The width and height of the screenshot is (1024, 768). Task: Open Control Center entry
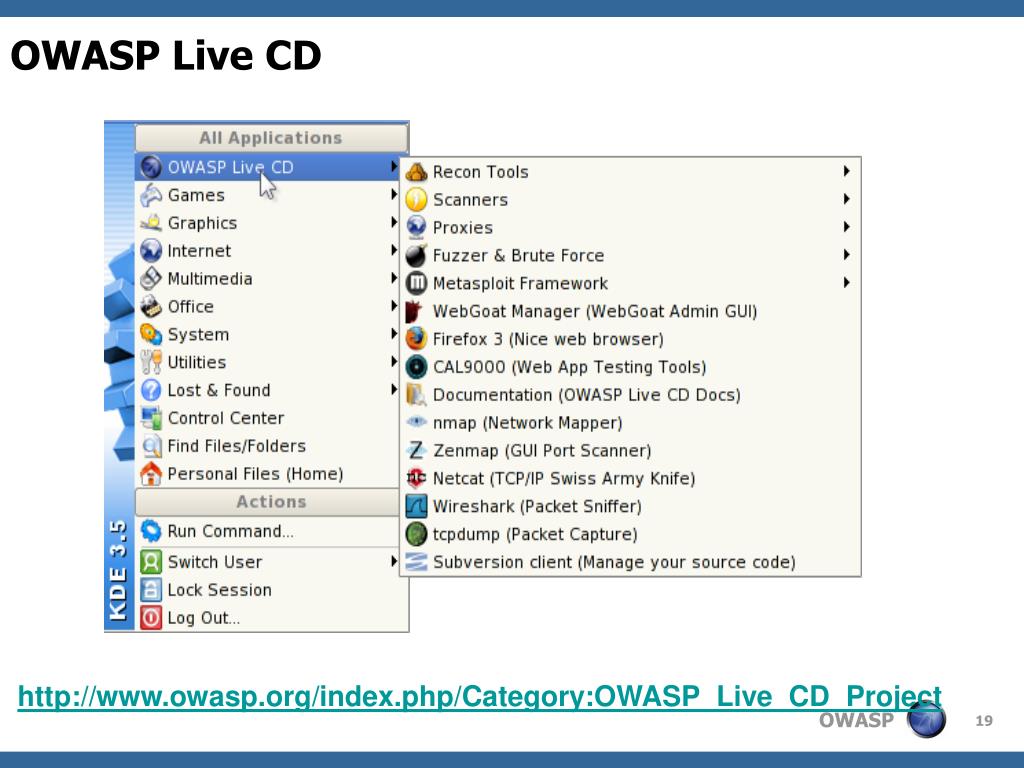pyautogui.click(x=268, y=418)
